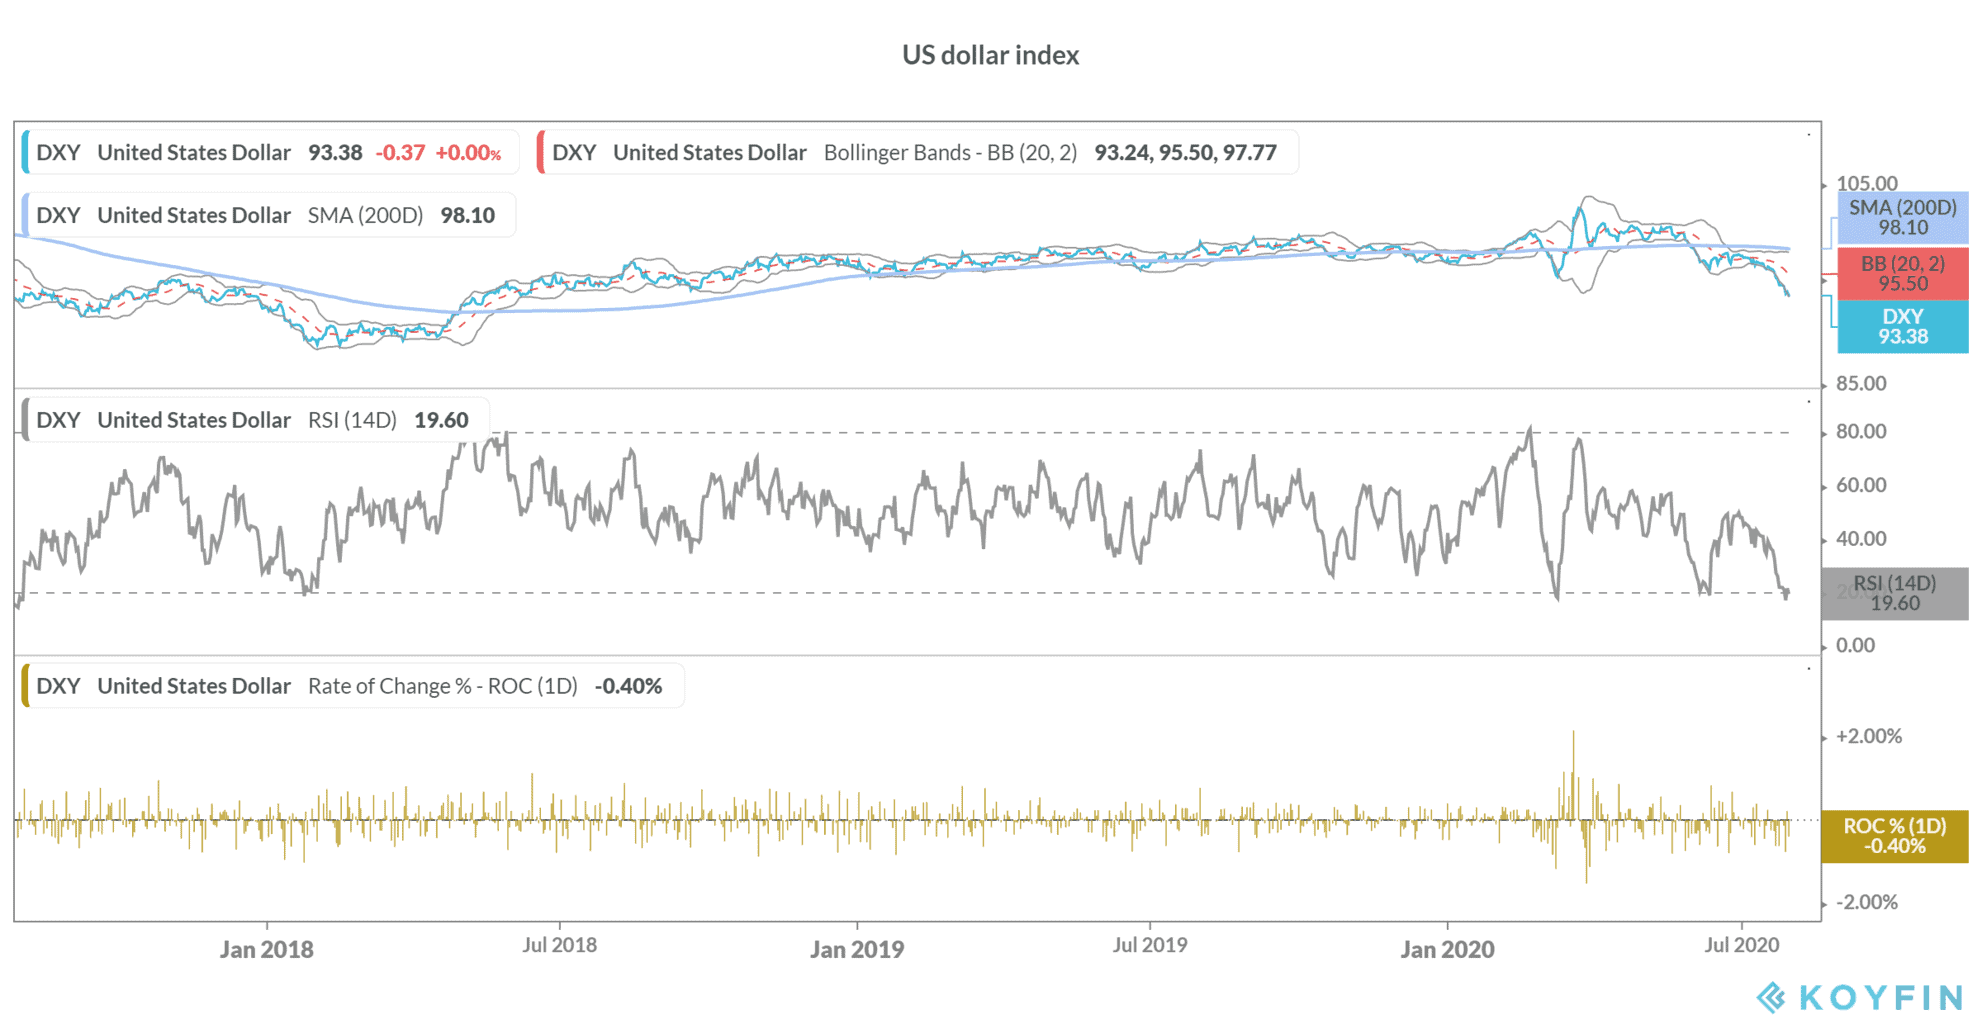Click the -2.00% ROC axis value

(1867, 902)
